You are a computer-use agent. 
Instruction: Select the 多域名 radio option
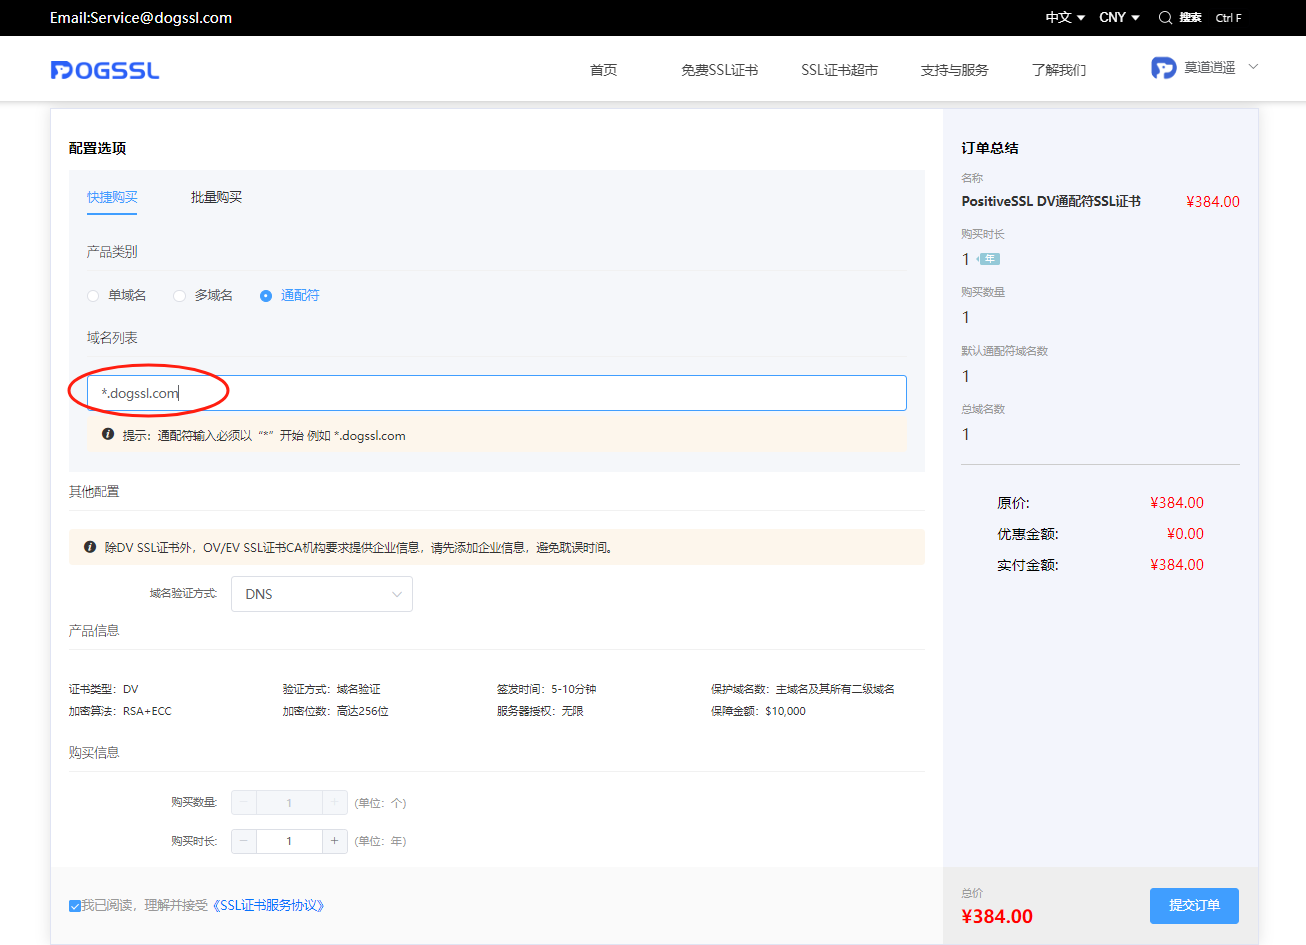(x=179, y=296)
